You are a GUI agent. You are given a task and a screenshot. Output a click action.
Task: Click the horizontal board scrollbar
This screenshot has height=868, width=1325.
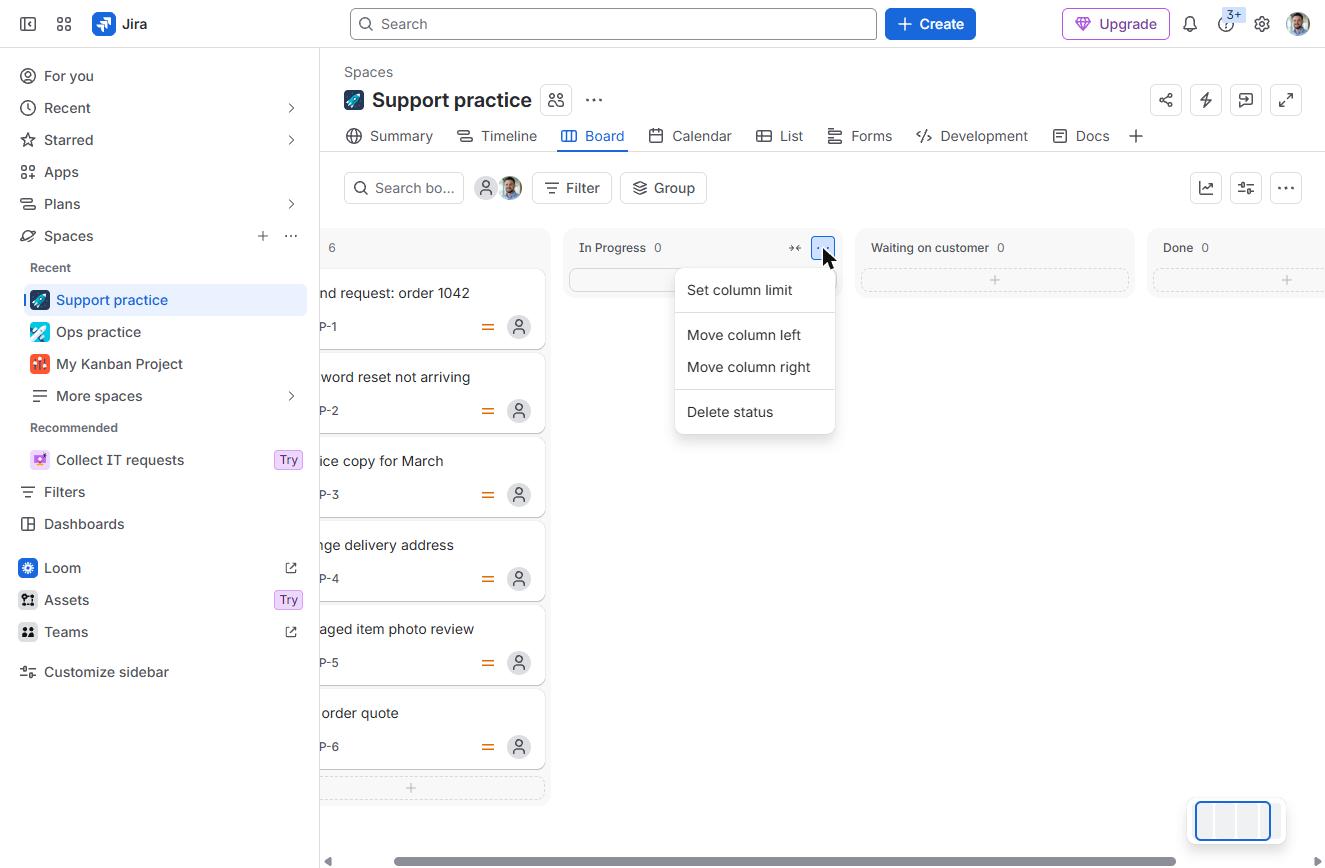tap(785, 861)
